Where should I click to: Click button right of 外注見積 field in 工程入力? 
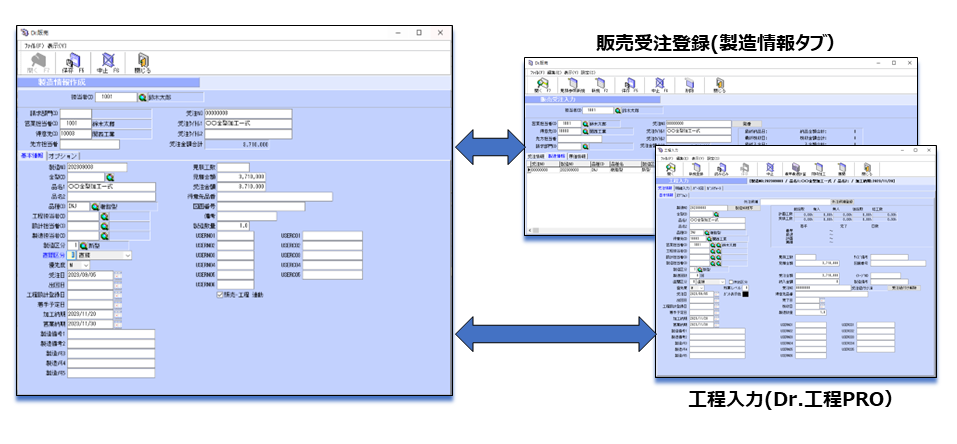842,202
